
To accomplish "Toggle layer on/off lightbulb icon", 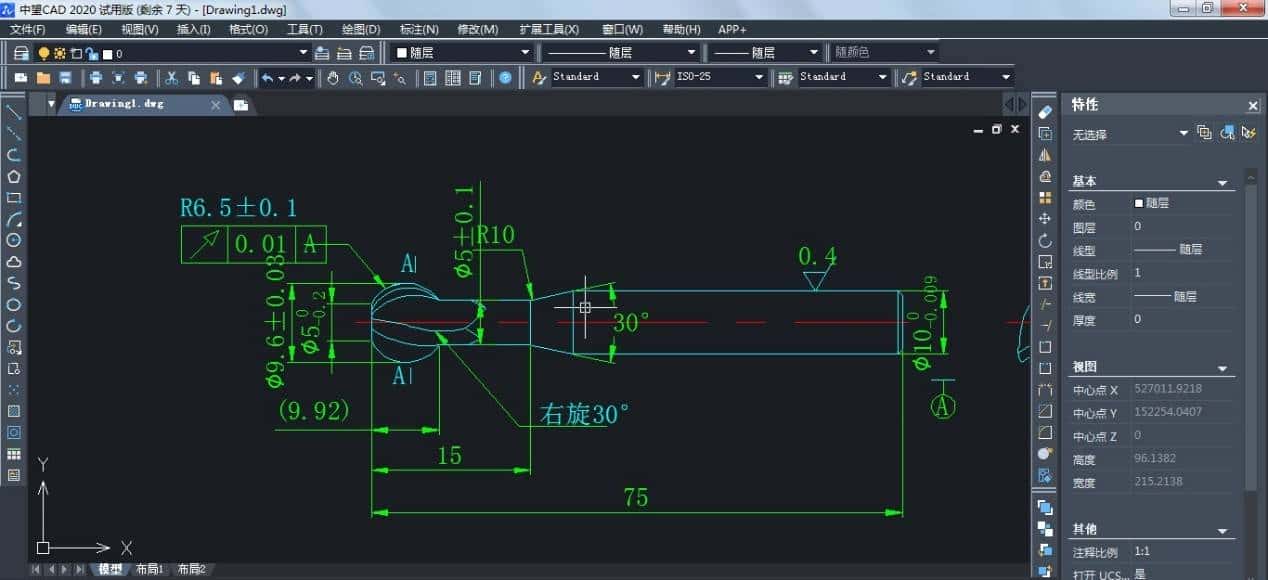I will point(44,53).
